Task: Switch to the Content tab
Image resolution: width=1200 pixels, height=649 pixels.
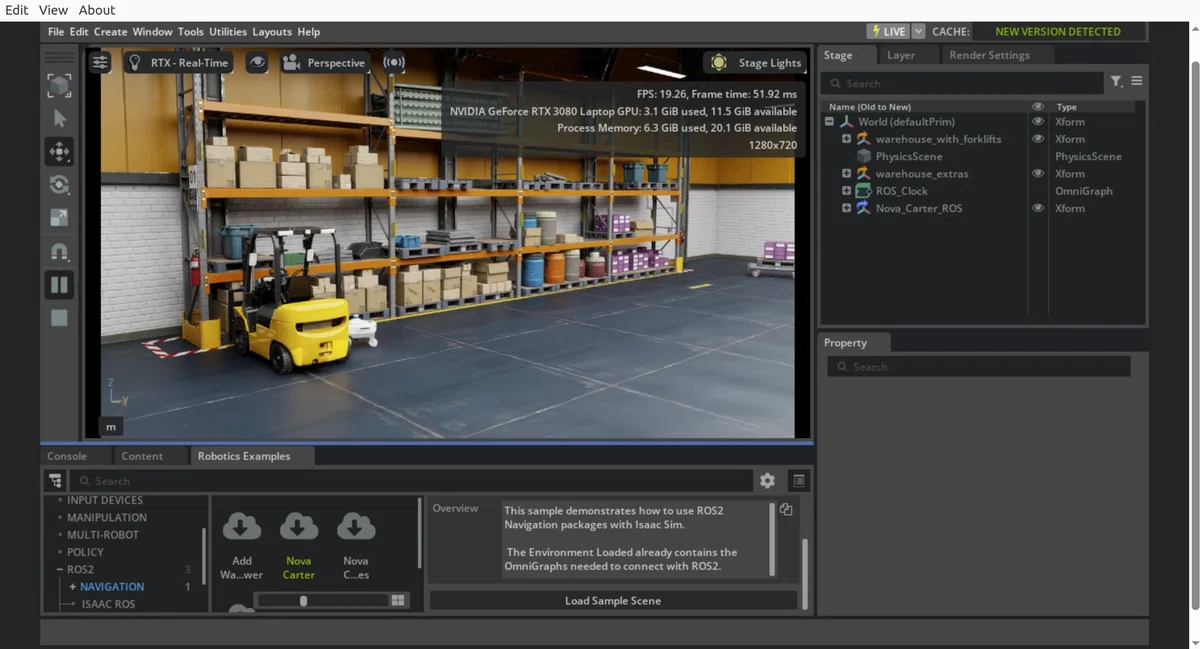Action: tap(142, 456)
